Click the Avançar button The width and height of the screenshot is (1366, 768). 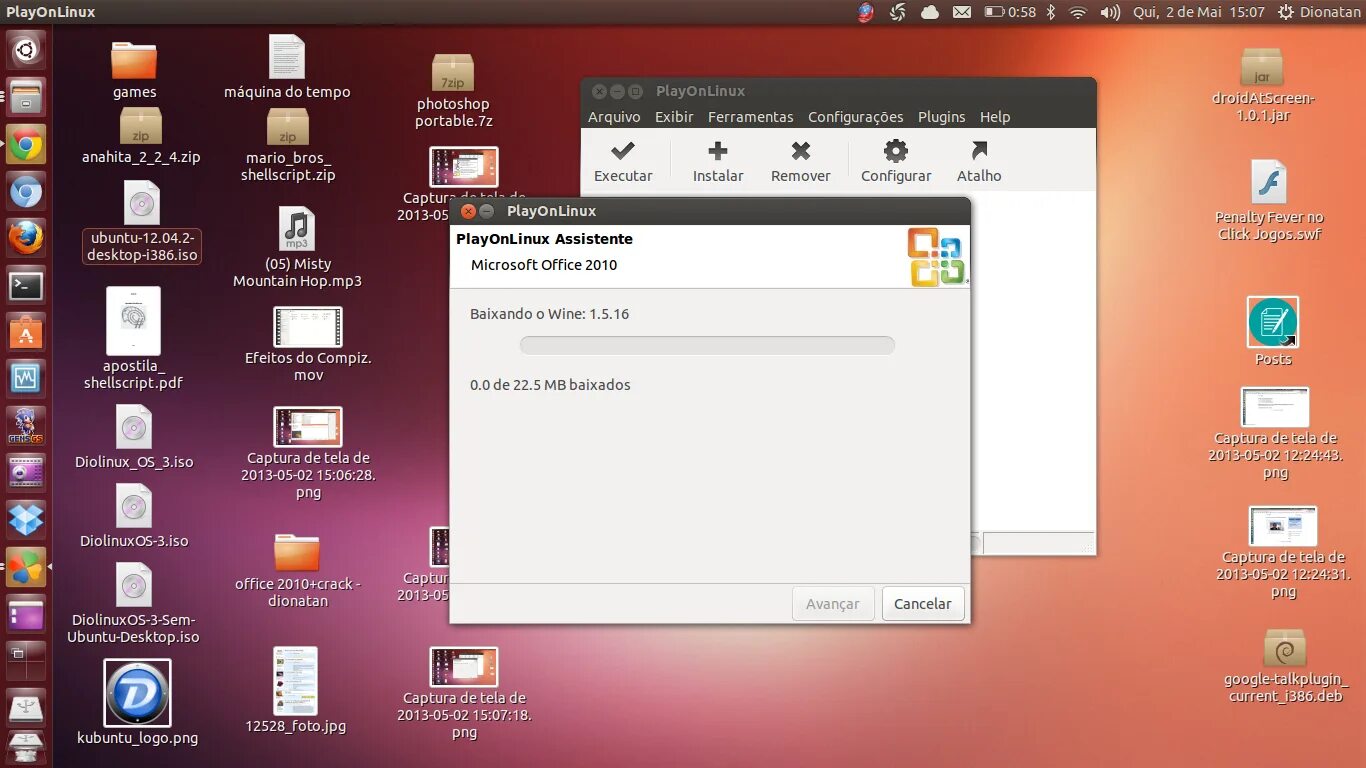(x=833, y=604)
